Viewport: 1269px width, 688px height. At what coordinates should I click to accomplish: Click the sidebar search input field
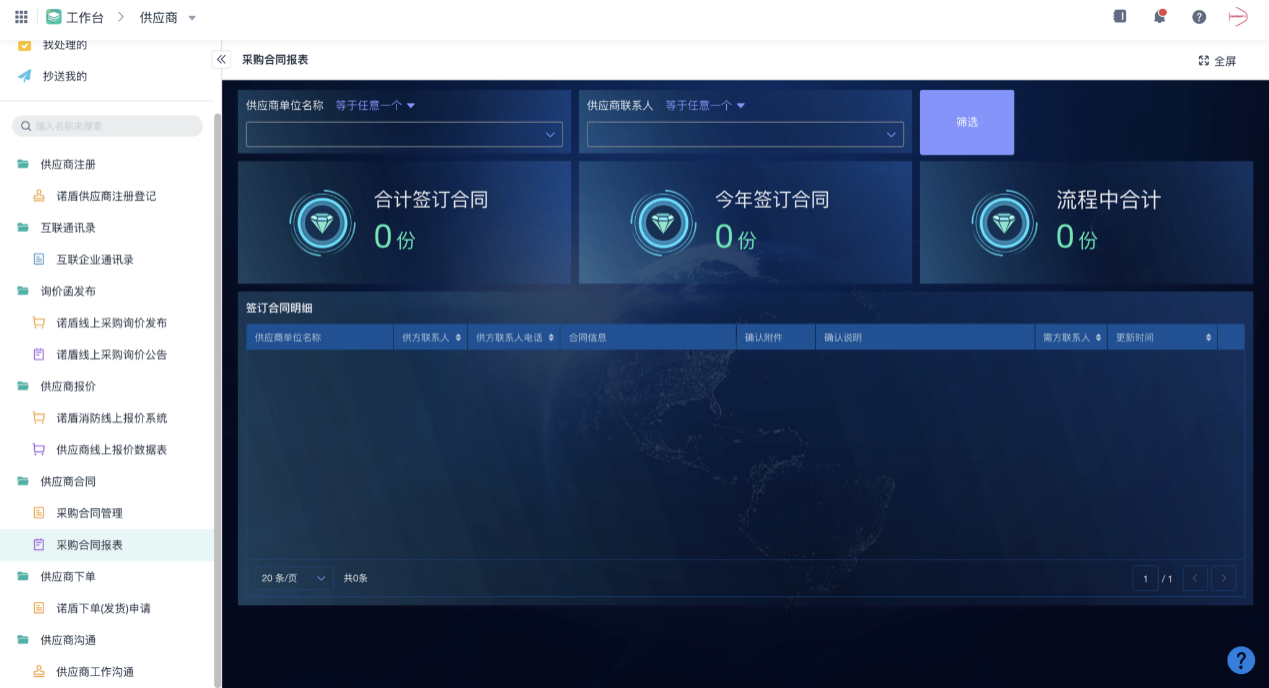[x=108, y=126]
